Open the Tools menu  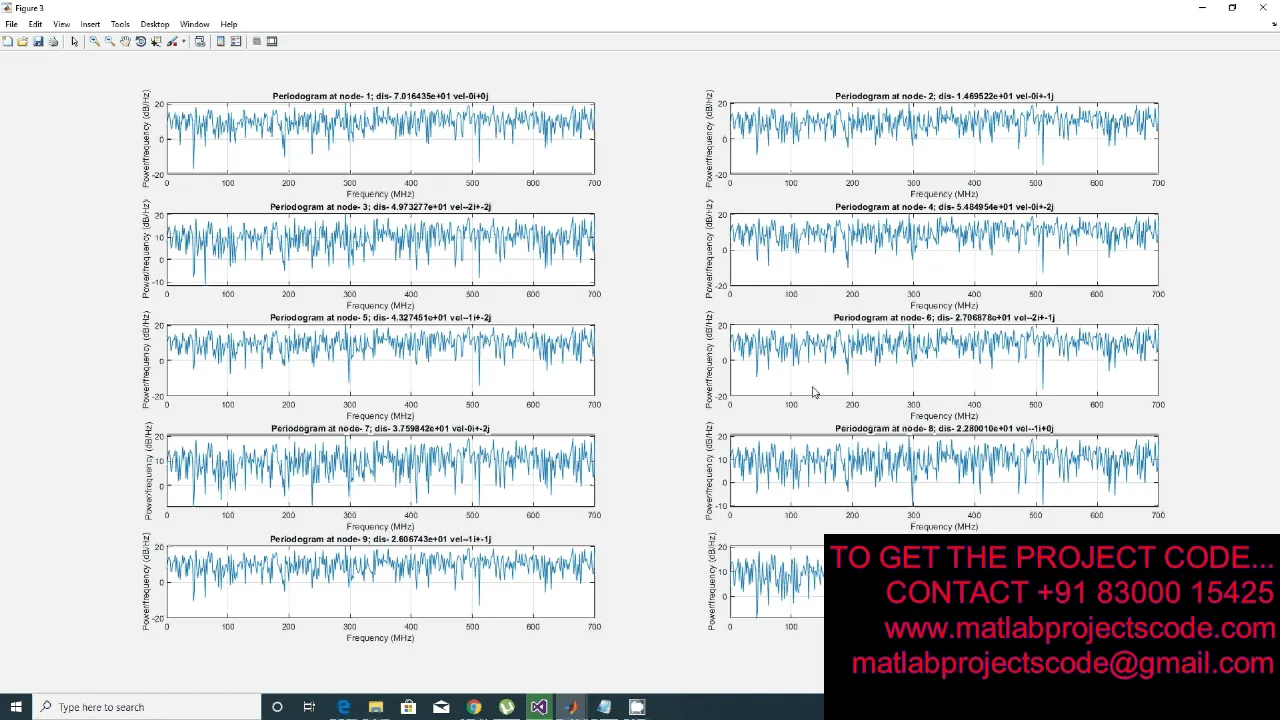point(120,24)
